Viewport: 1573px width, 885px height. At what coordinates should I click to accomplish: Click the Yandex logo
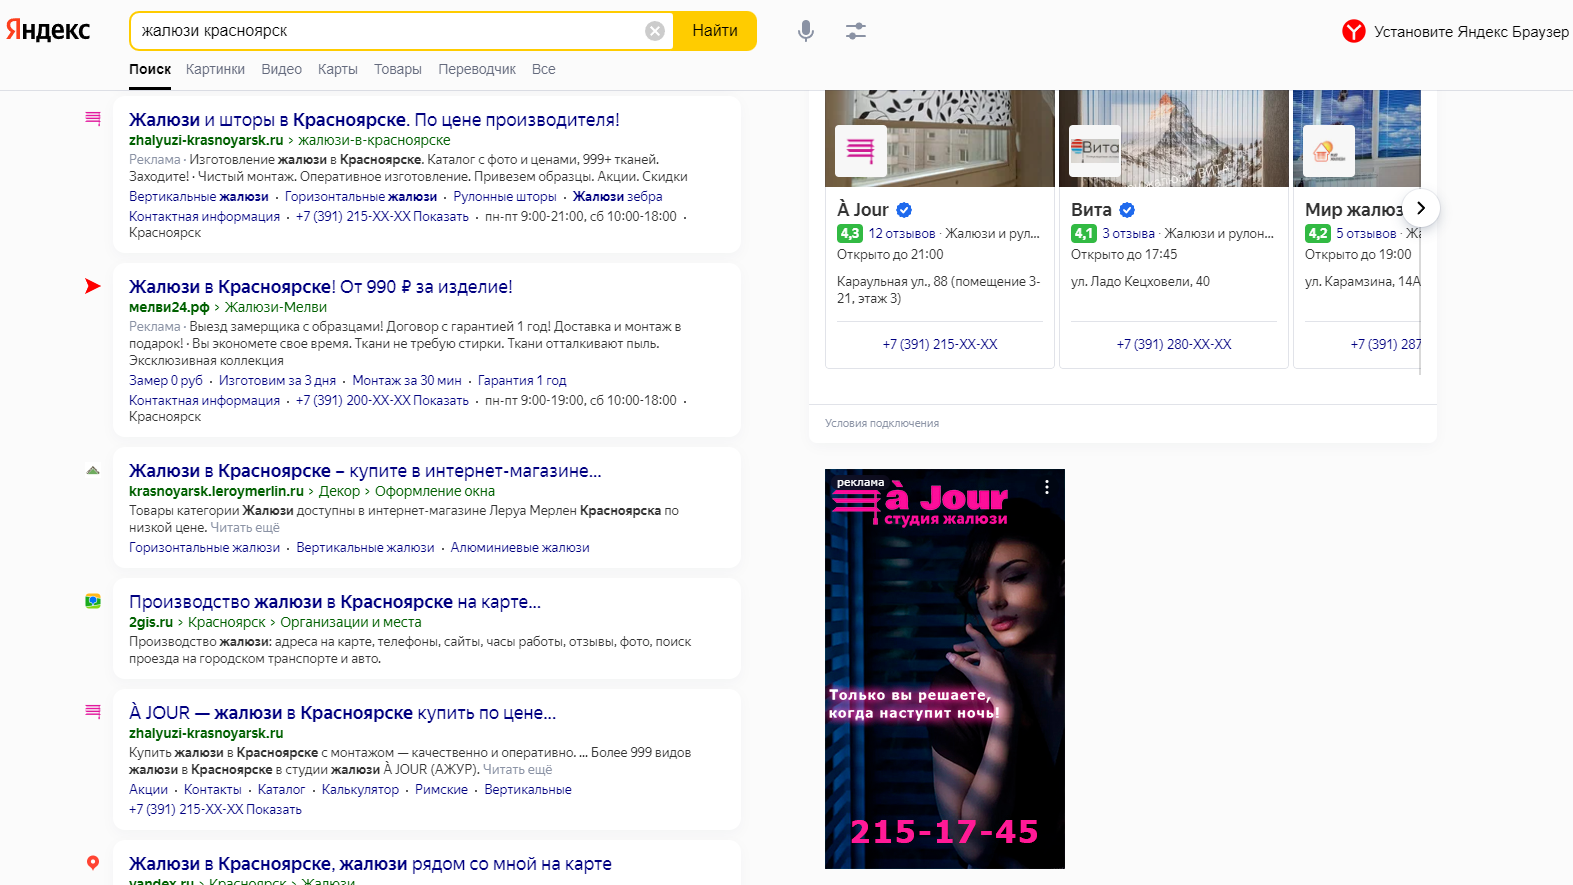pos(48,30)
